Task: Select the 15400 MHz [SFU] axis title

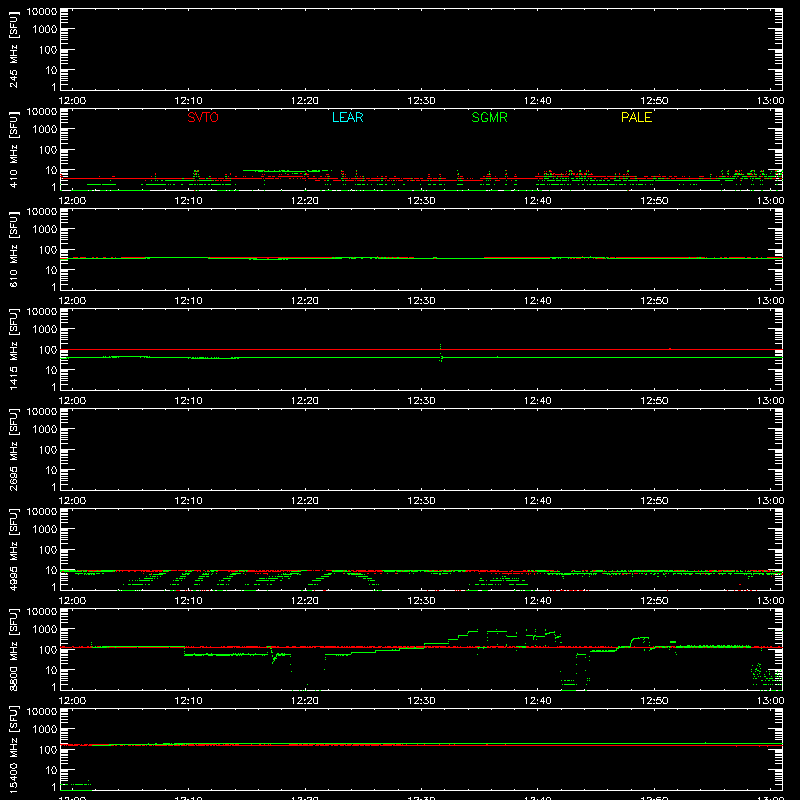Action: pos(14,749)
